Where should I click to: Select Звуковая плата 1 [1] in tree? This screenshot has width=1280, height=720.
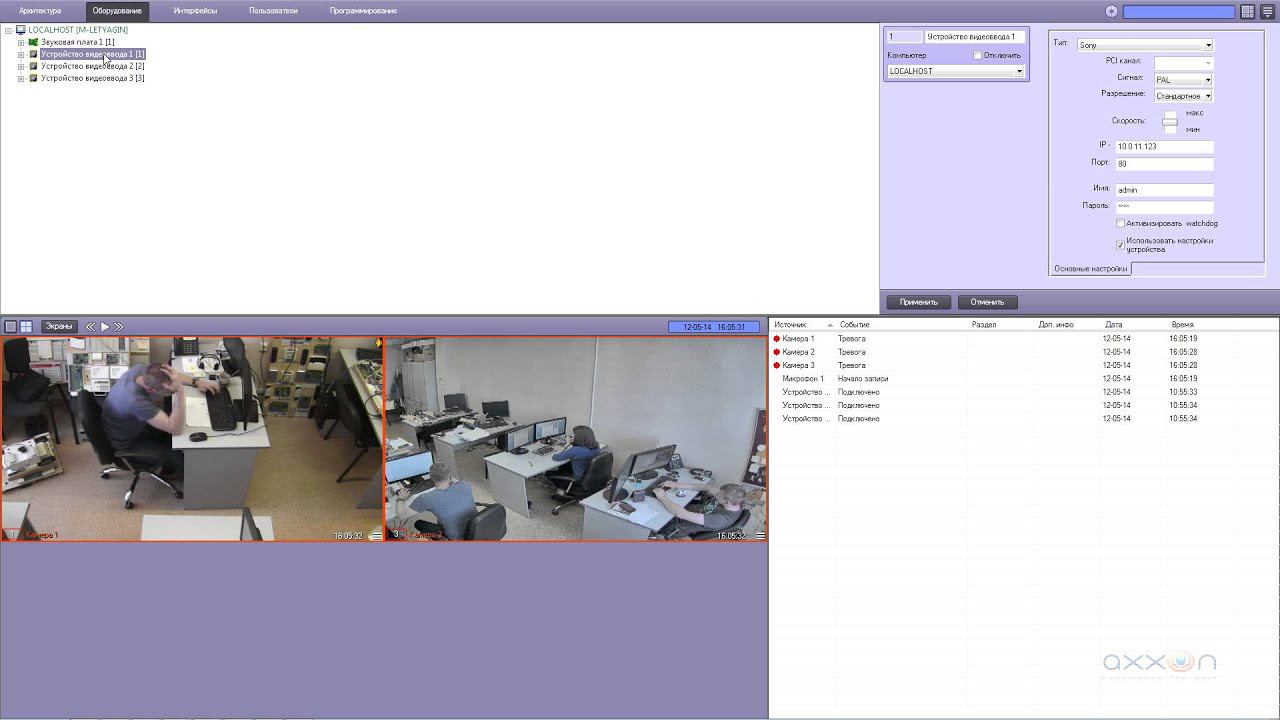coord(77,42)
